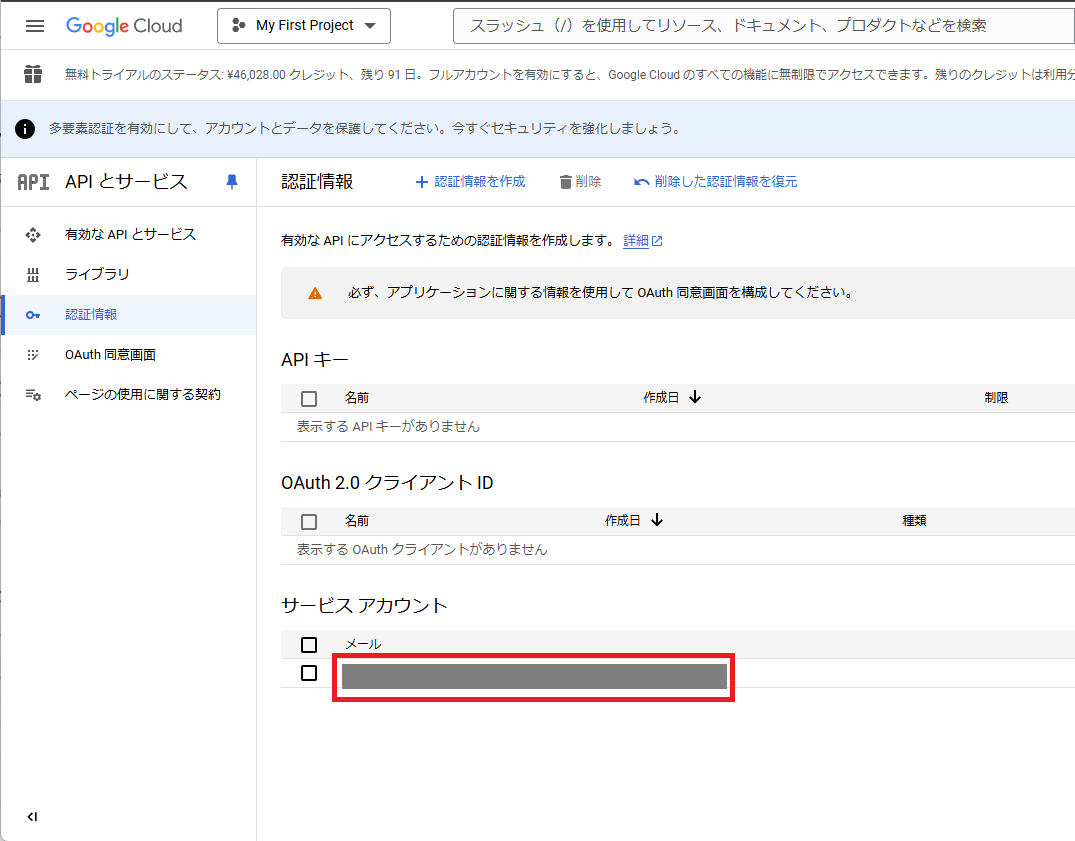Click the OAuth consent screen dots icon
The image size is (1075, 841).
[32, 355]
